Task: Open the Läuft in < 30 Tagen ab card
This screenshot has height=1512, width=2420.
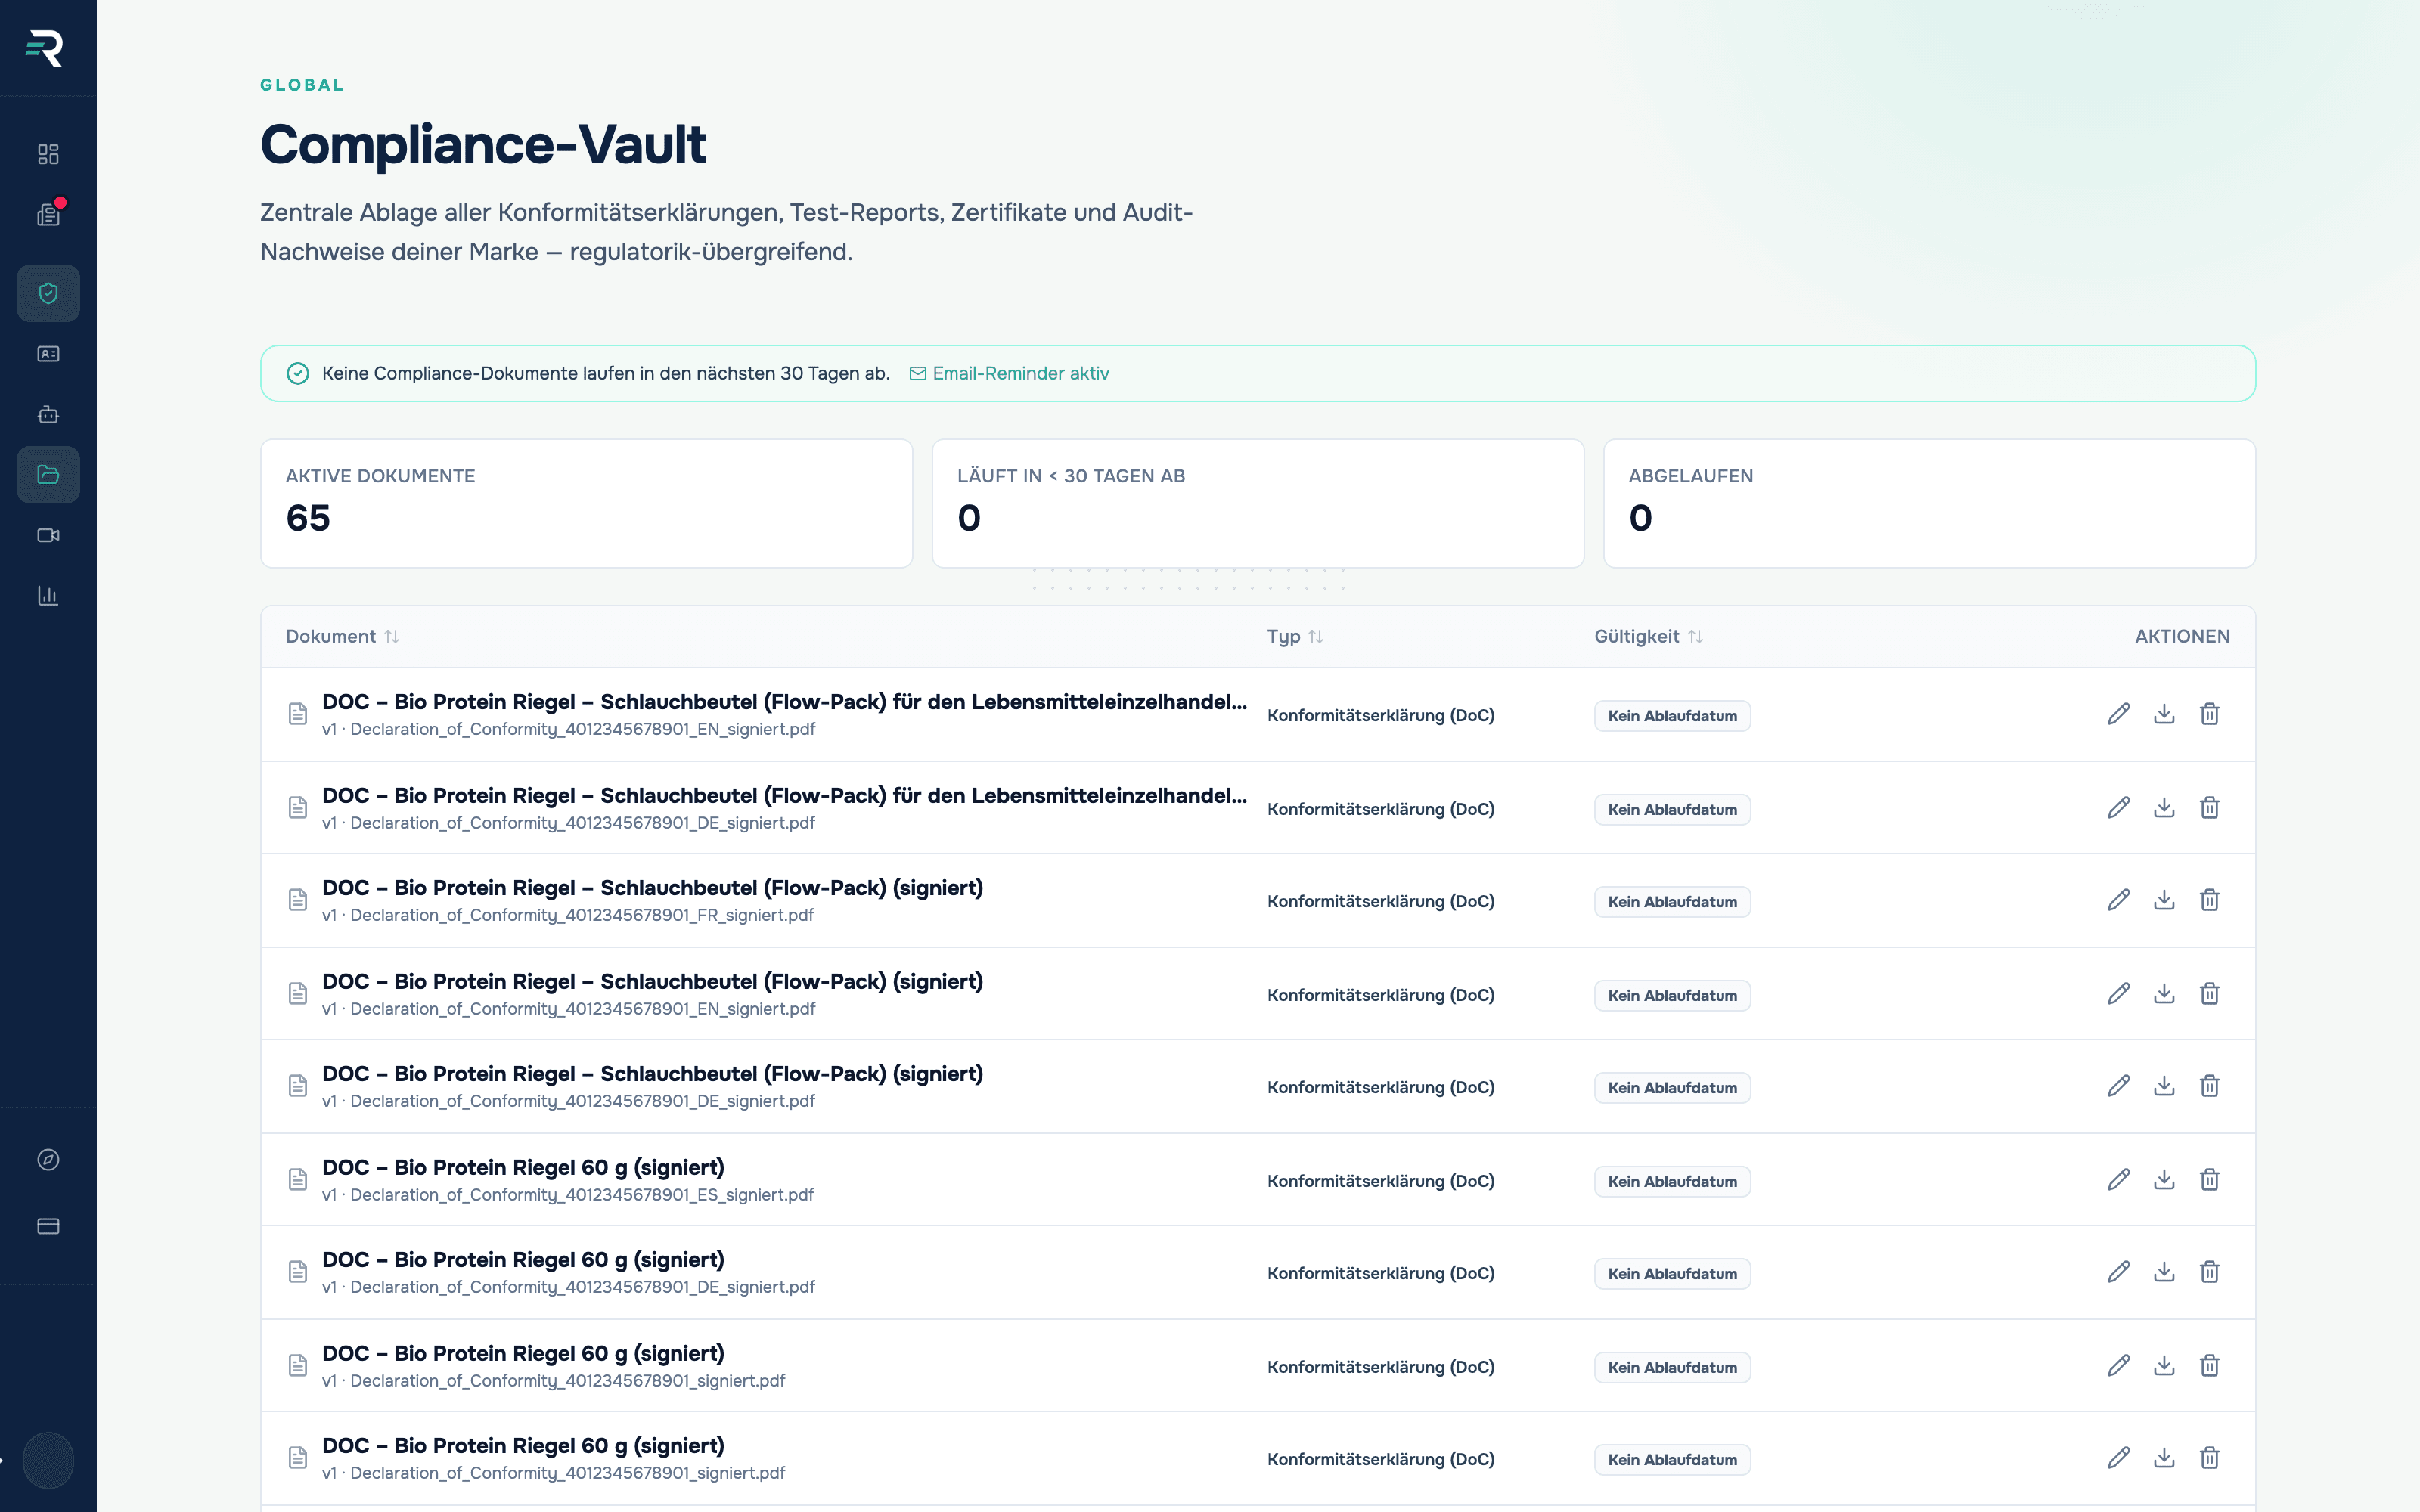Action: click(1258, 503)
